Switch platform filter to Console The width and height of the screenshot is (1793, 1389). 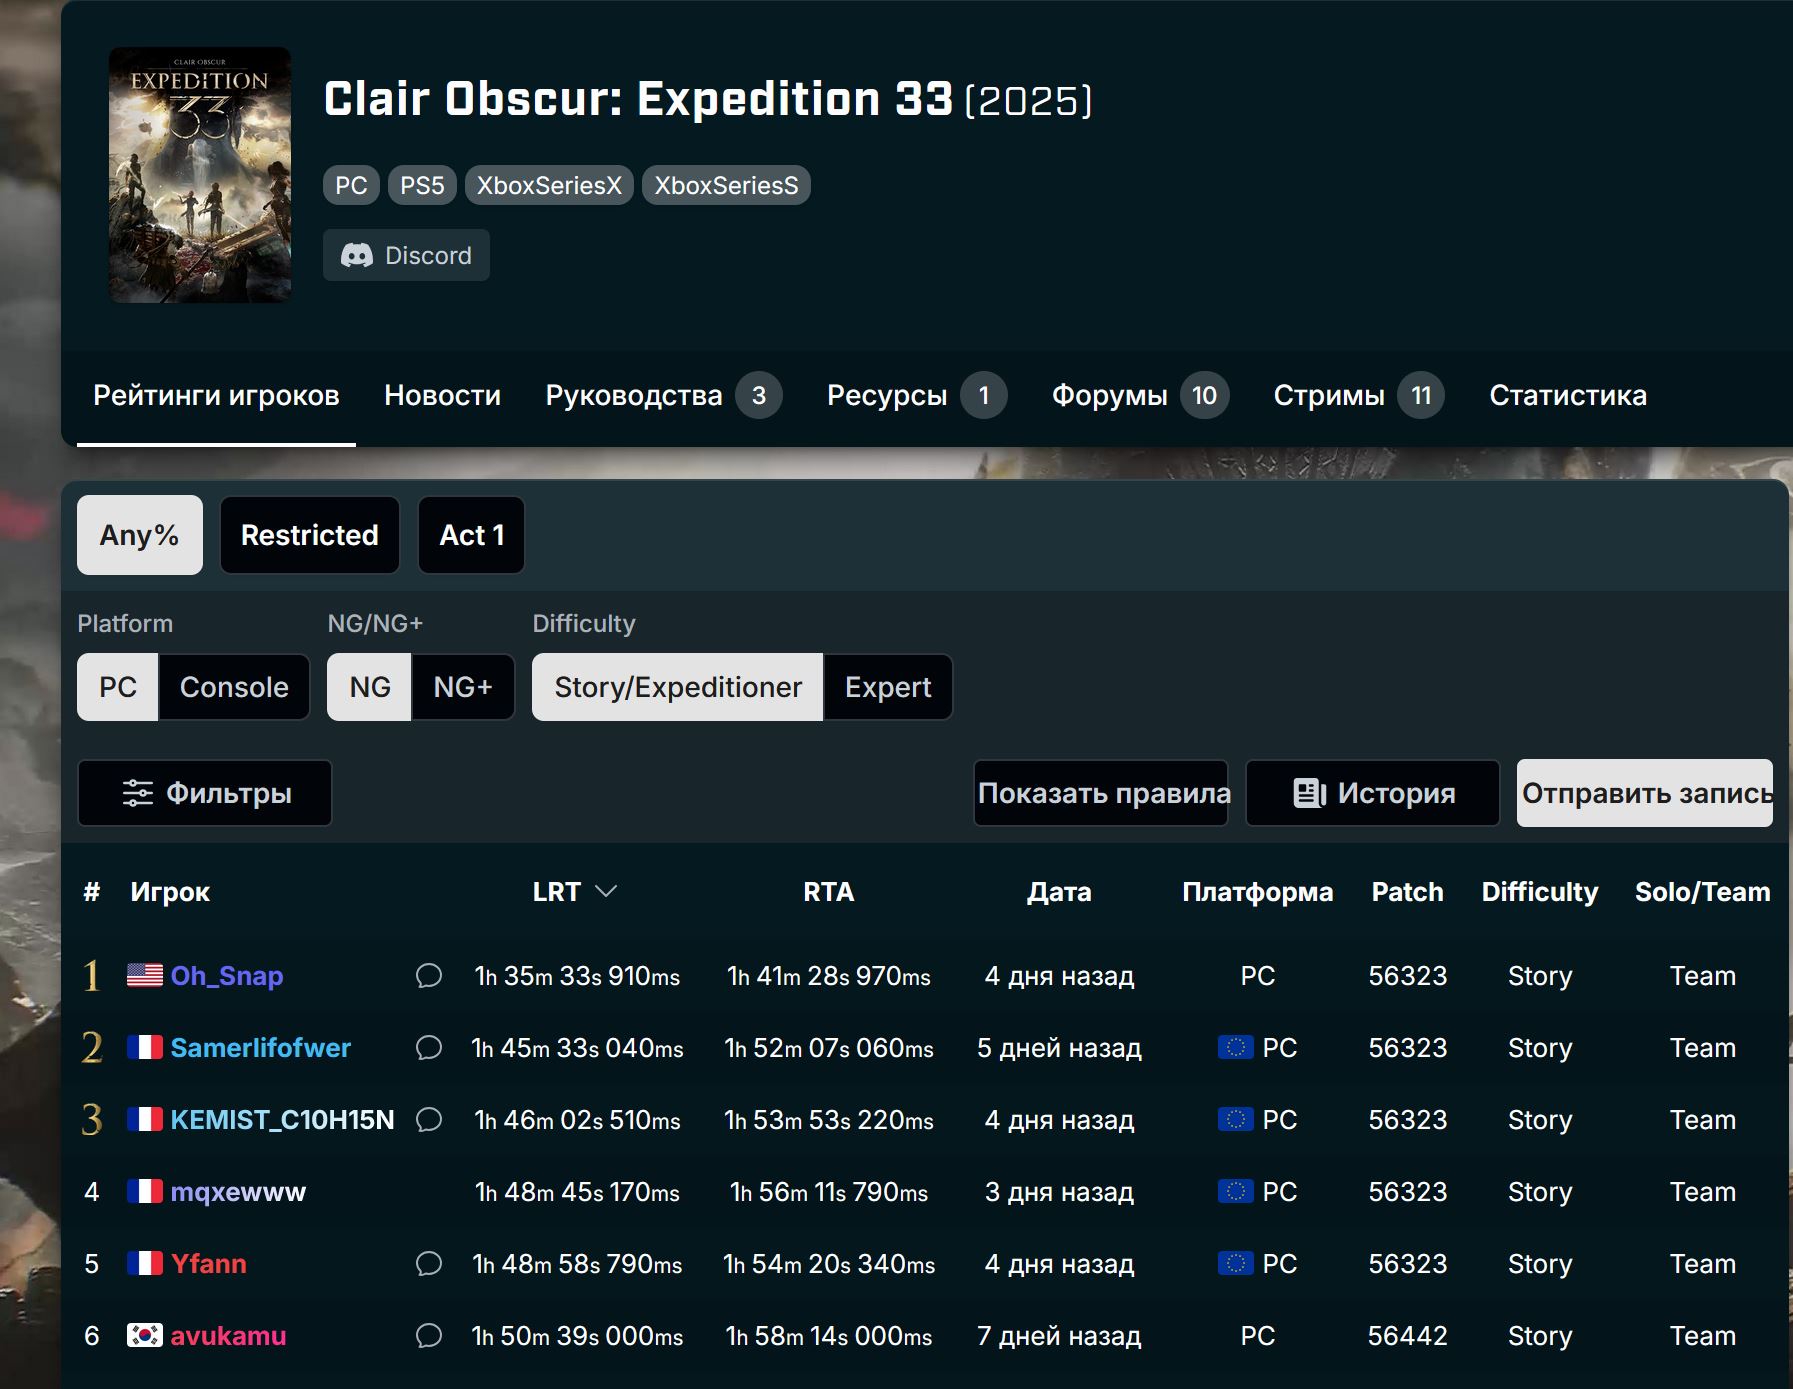[x=234, y=687]
